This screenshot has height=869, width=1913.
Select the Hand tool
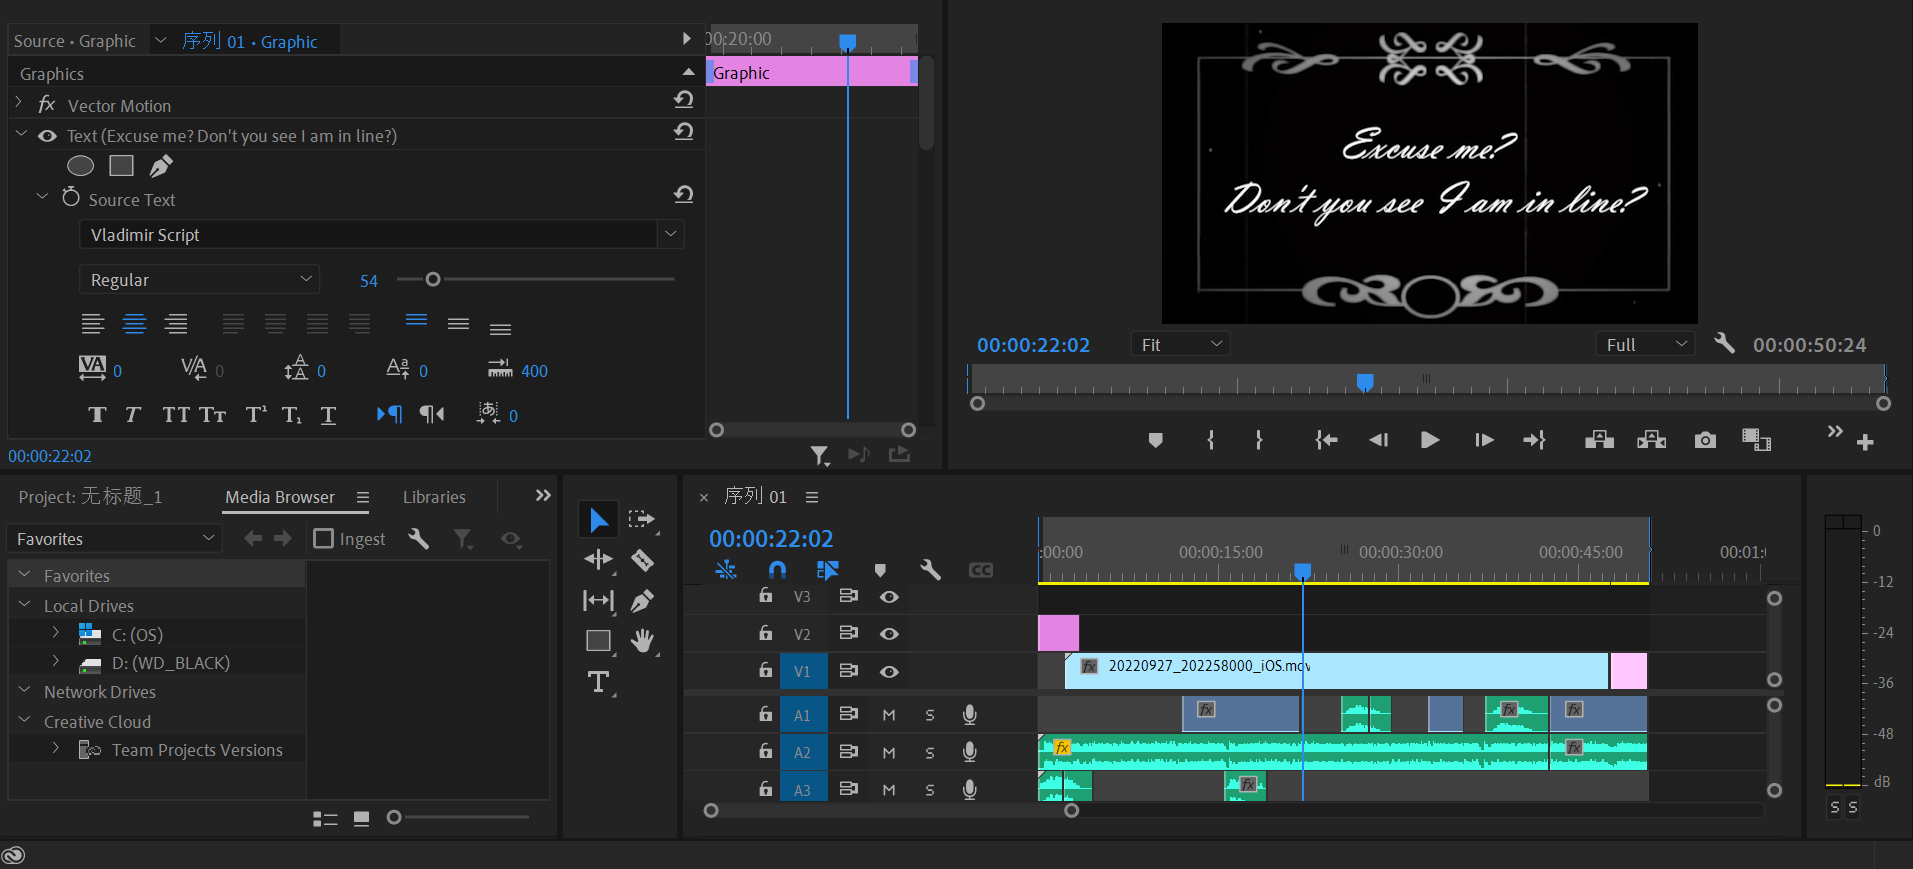click(x=642, y=641)
